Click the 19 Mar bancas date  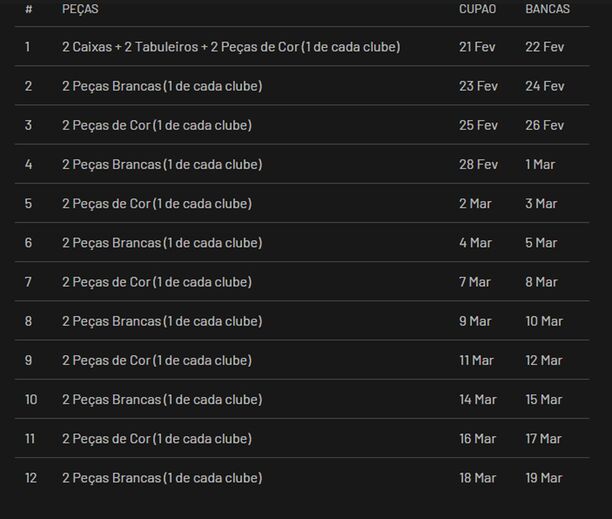544,478
